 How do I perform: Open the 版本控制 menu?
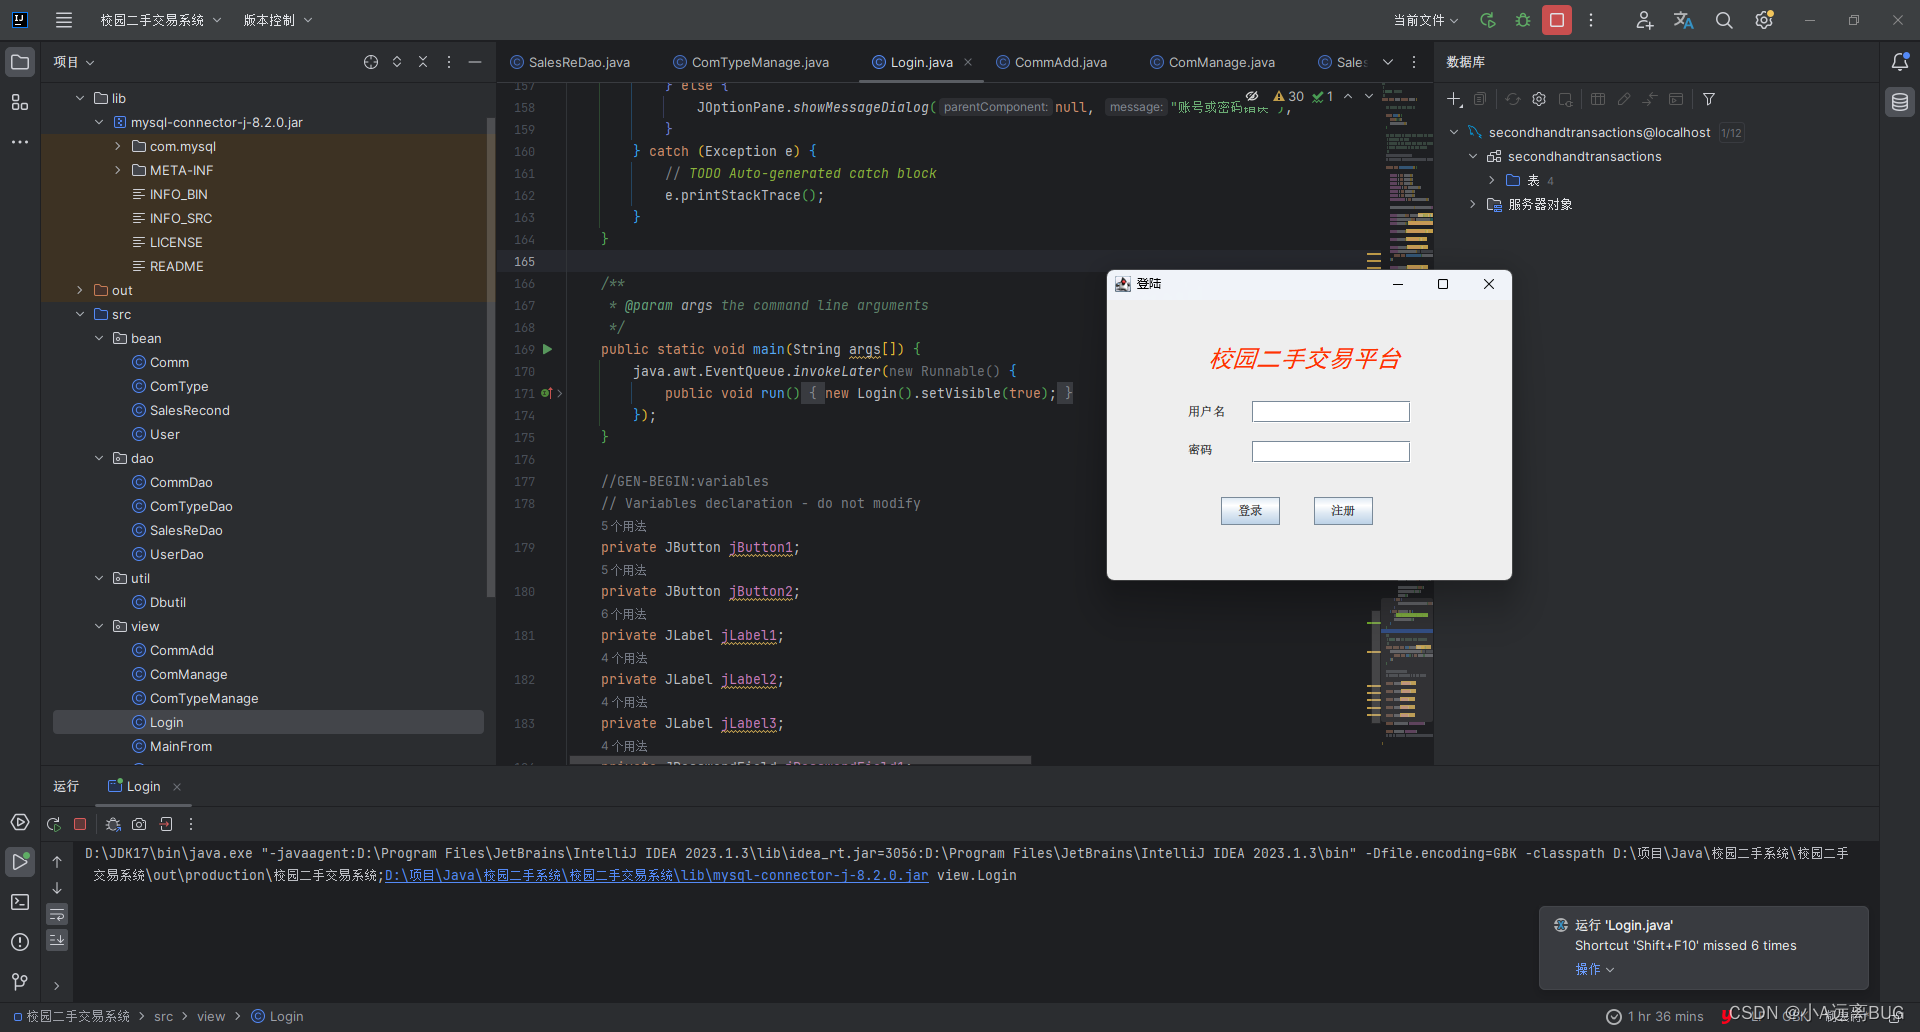tap(277, 19)
